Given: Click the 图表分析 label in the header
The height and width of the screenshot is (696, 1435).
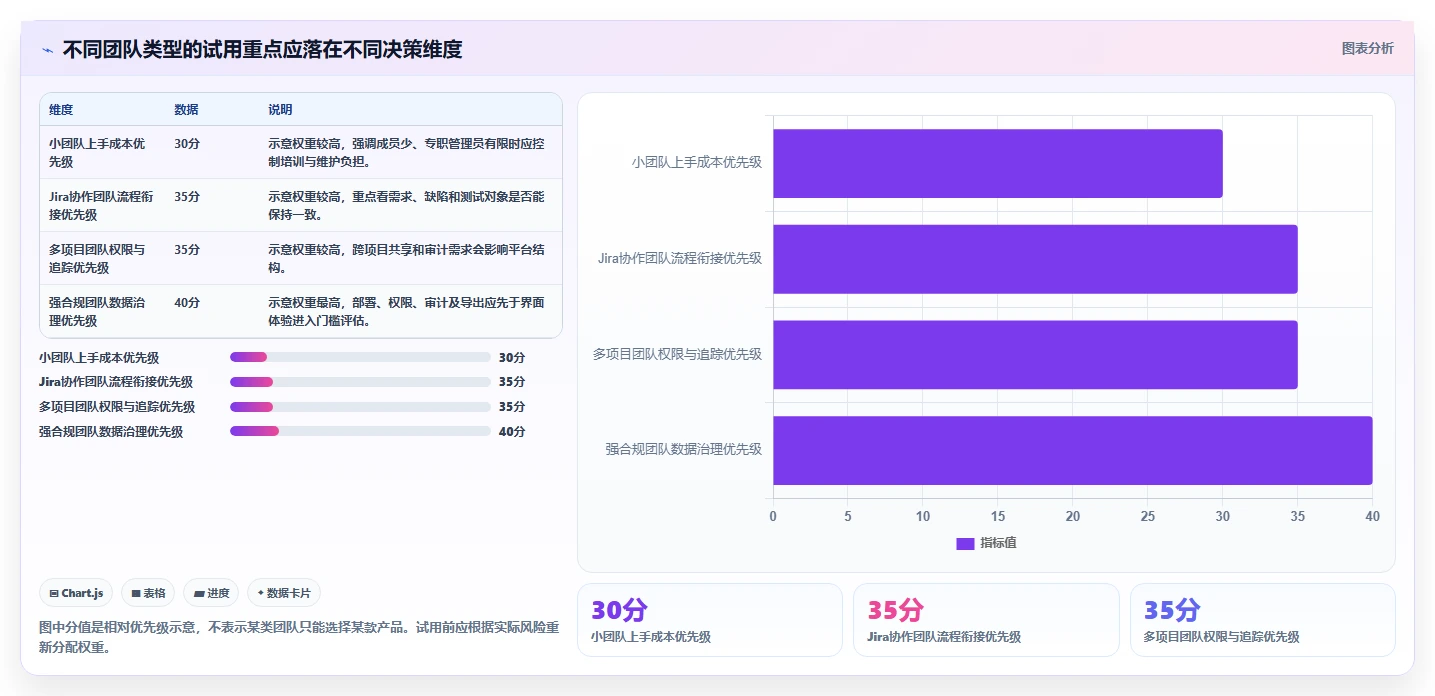Looking at the screenshot, I should pyautogui.click(x=1367, y=48).
